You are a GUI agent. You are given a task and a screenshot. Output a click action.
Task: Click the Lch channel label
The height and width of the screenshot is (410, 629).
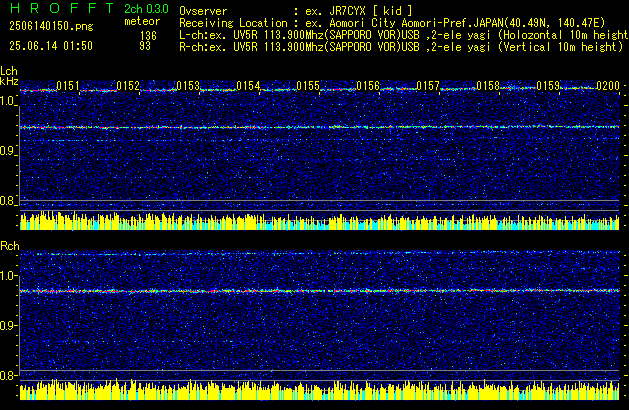pos(9,71)
